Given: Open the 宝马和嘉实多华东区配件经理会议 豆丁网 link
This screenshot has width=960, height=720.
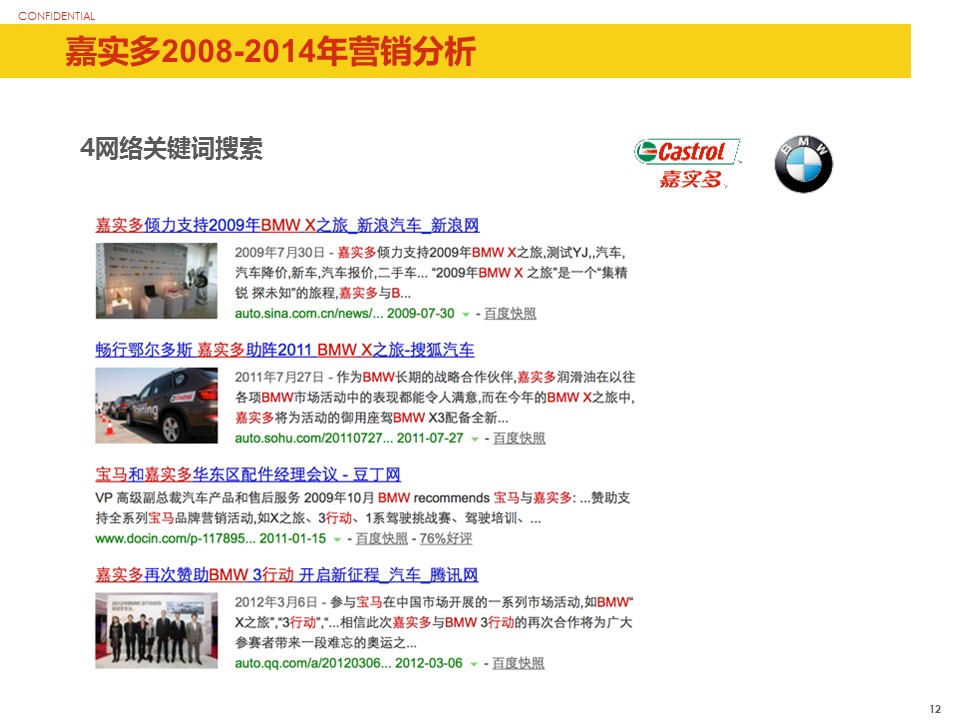Looking at the screenshot, I should [248, 474].
